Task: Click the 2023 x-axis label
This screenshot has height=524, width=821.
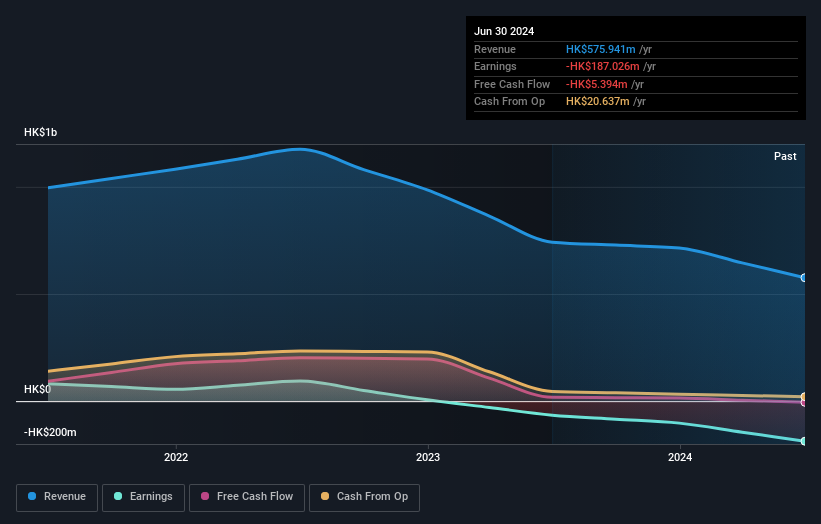Action: (428, 458)
